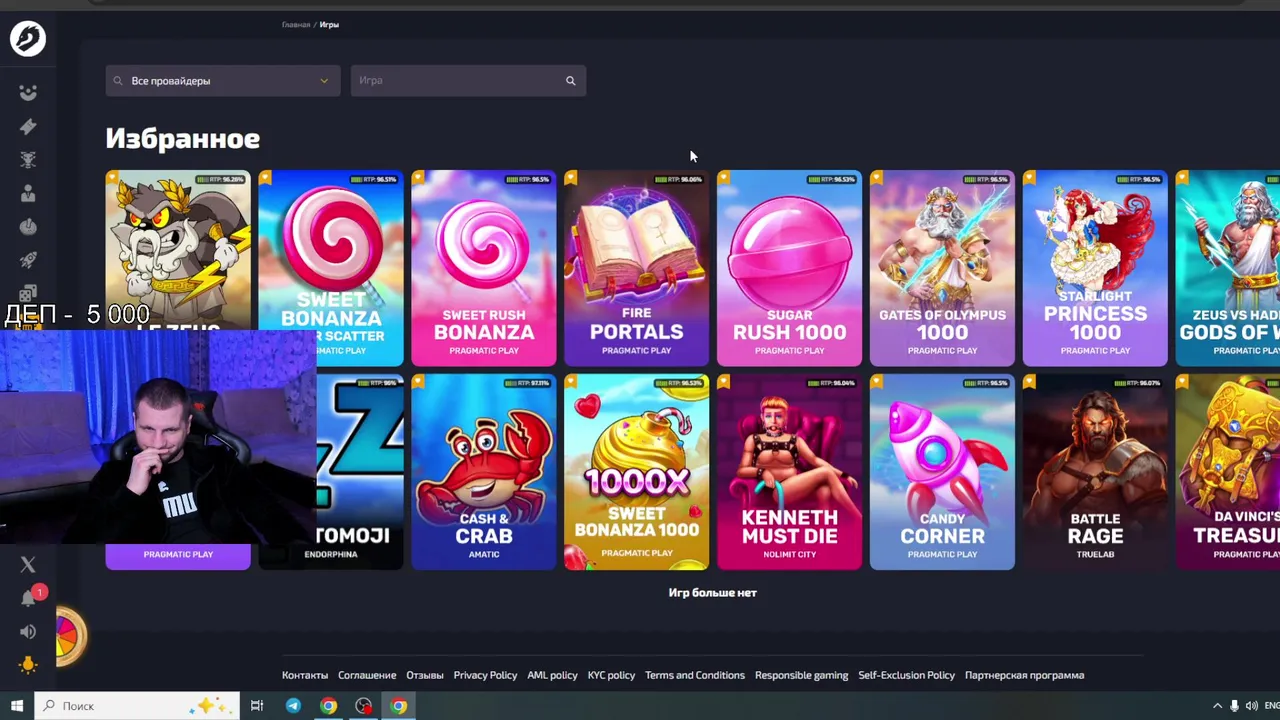The height and width of the screenshot is (720, 1280).
Task: Open Telegram from the taskbar
Action: (x=293, y=706)
